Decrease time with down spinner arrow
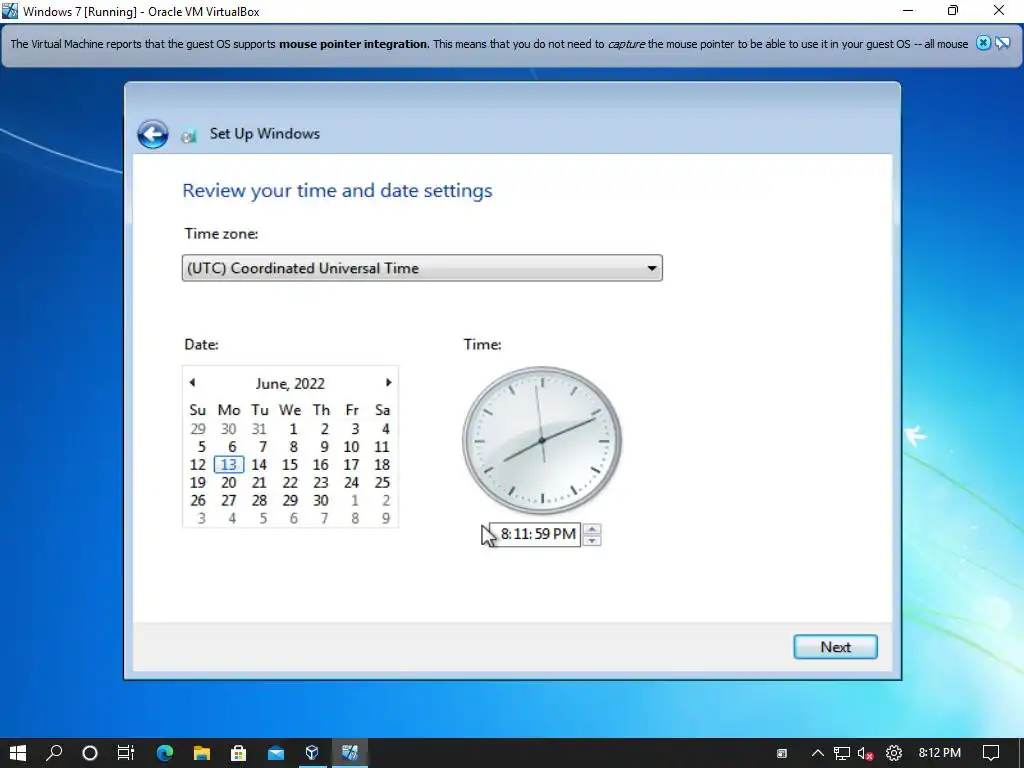The width and height of the screenshot is (1024, 768). (592, 540)
